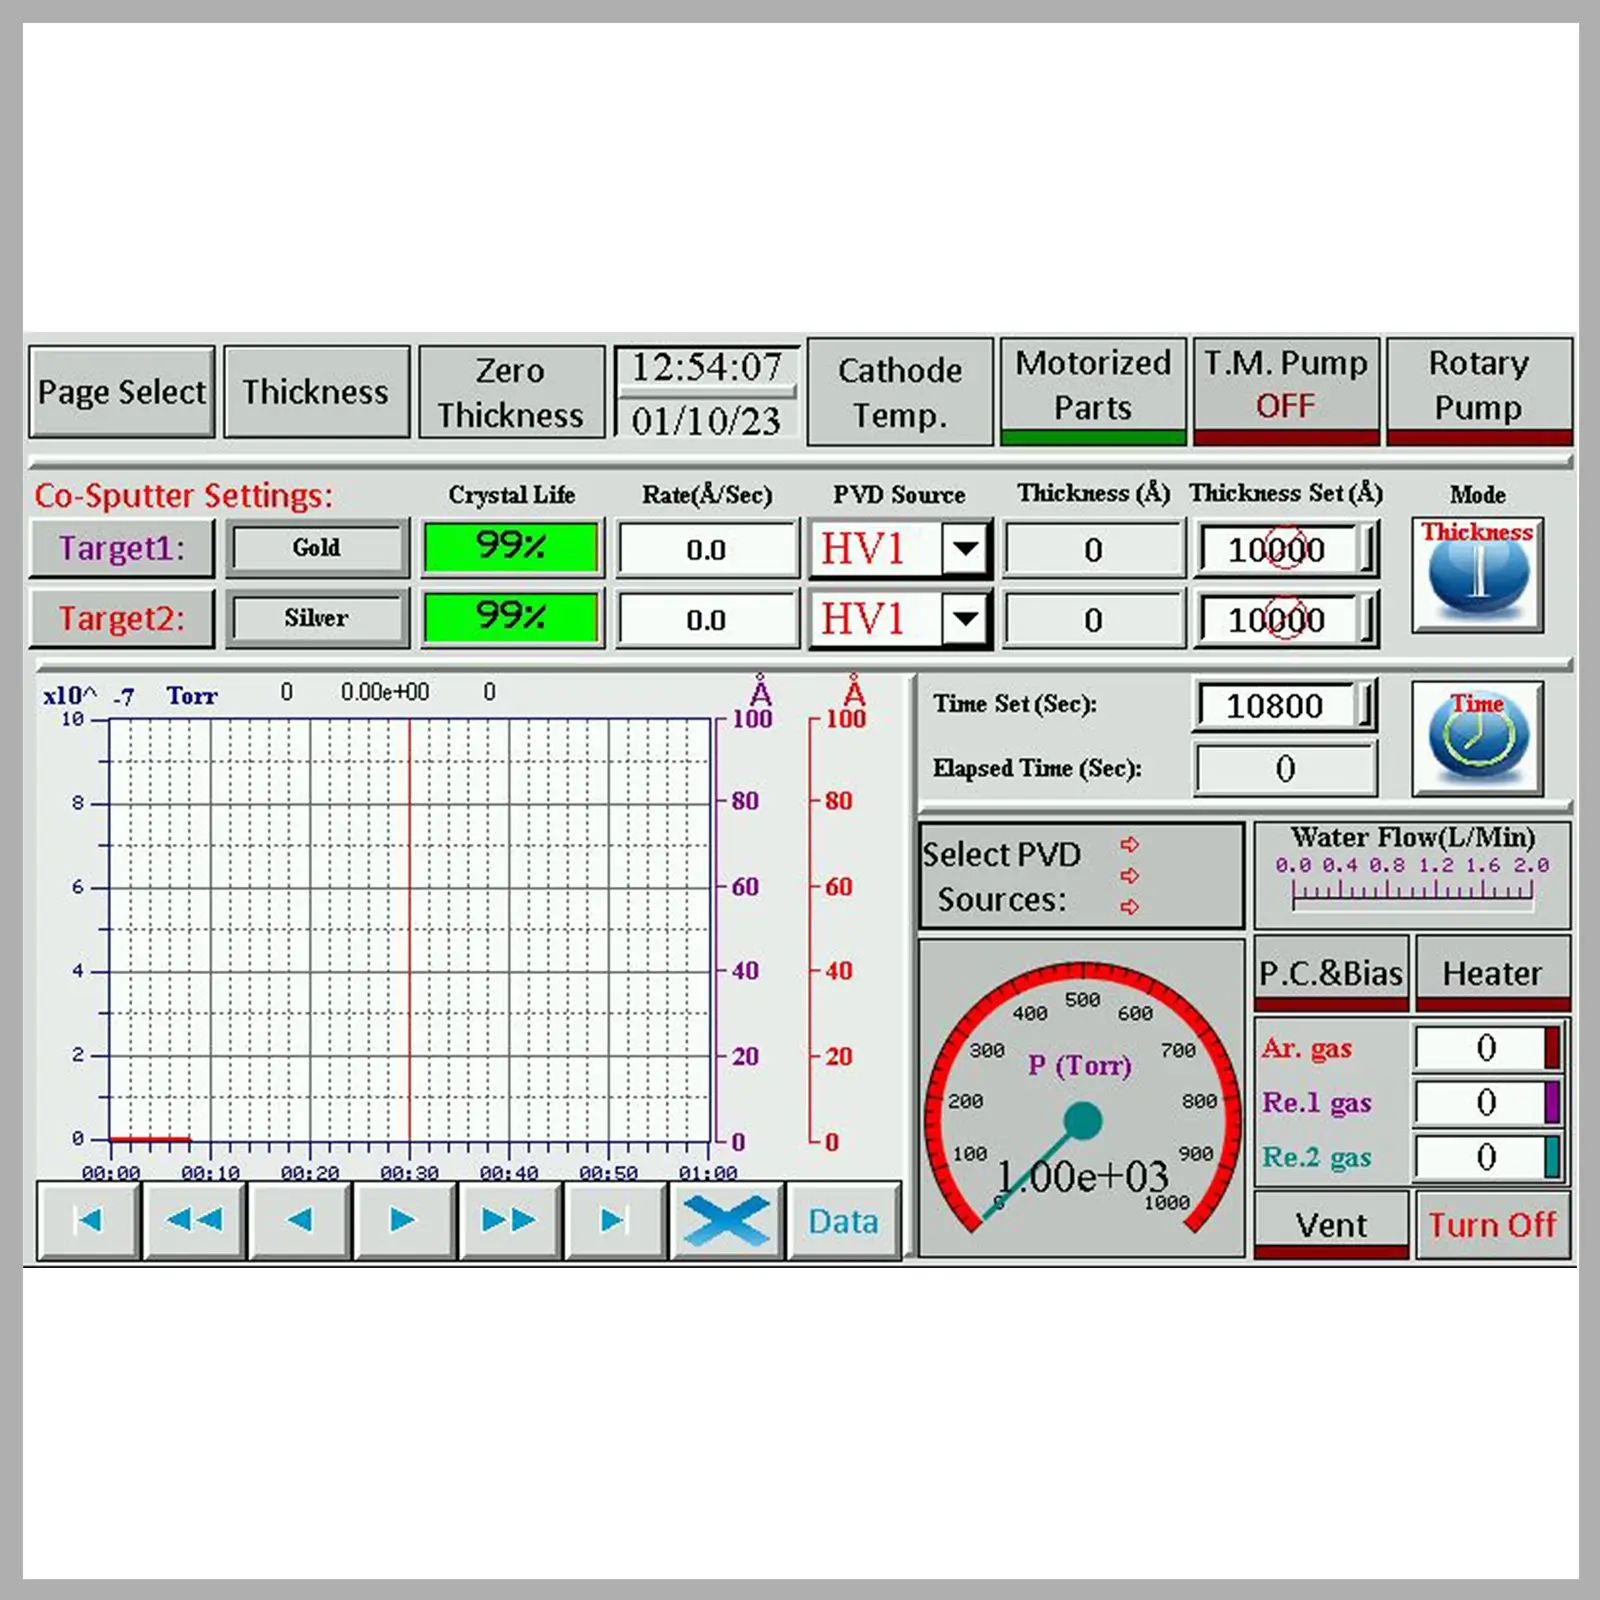Click Gold material field

317,548
